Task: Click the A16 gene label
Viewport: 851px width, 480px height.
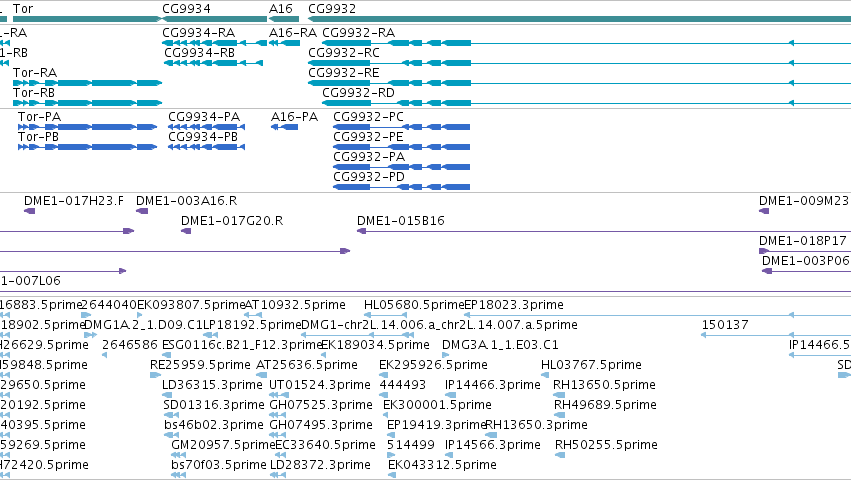Action: [x=281, y=9]
